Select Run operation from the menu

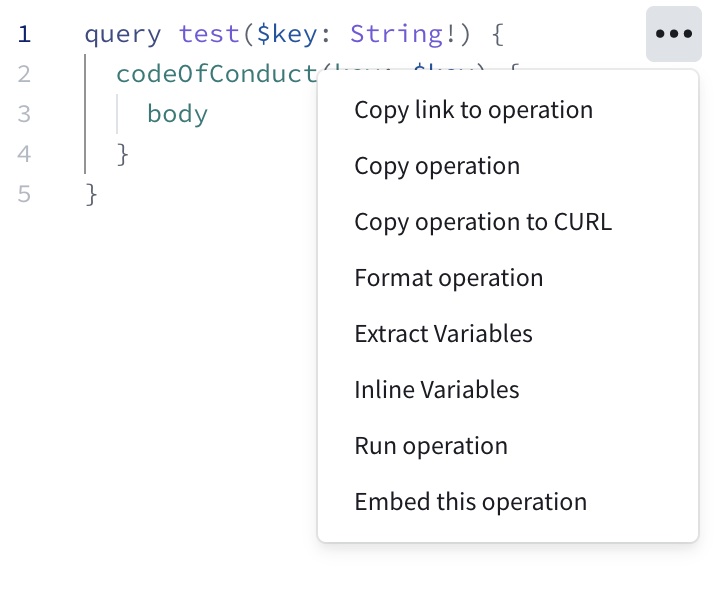(x=431, y=446)
